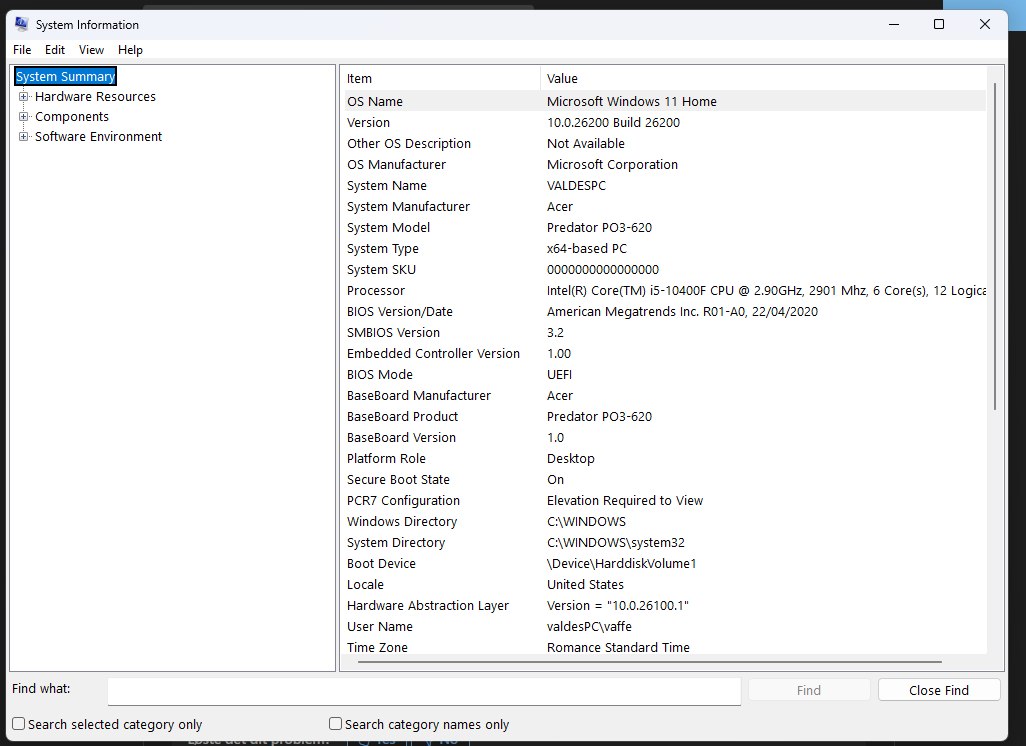The height and width of the screenshot is (746, 1026).
Task: Click the value "Microsoft Windows 11 Home"
Action: 631,101
